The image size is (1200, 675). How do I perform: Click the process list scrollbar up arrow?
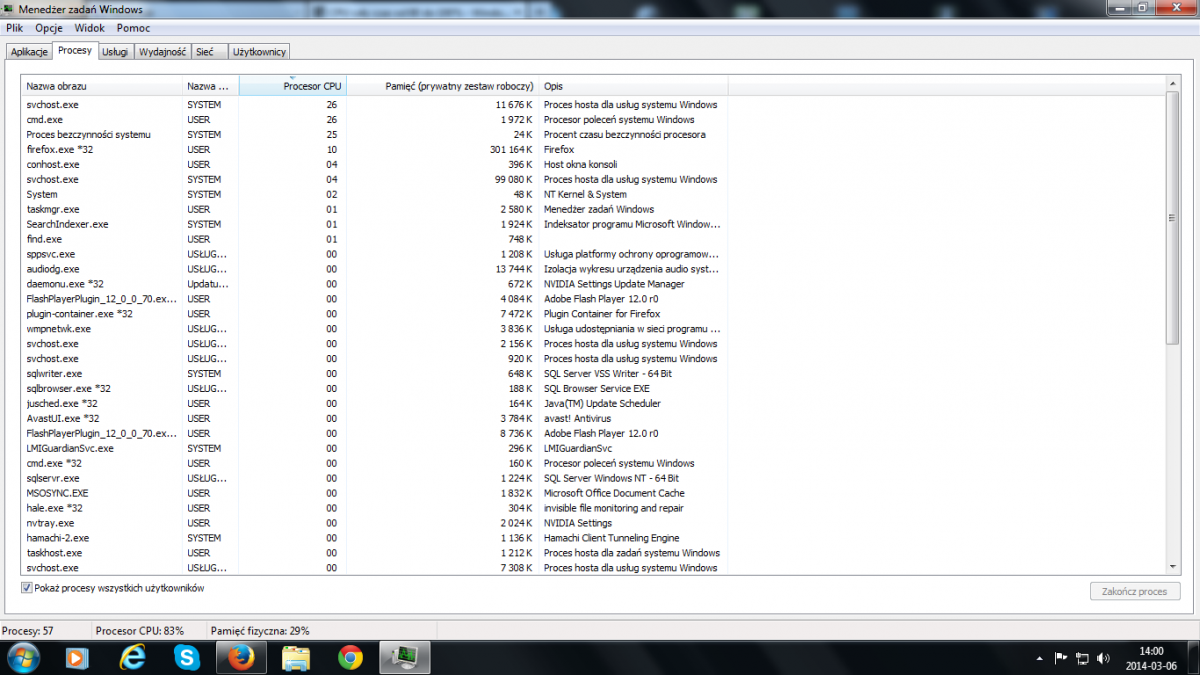(x=1173, y=82)
